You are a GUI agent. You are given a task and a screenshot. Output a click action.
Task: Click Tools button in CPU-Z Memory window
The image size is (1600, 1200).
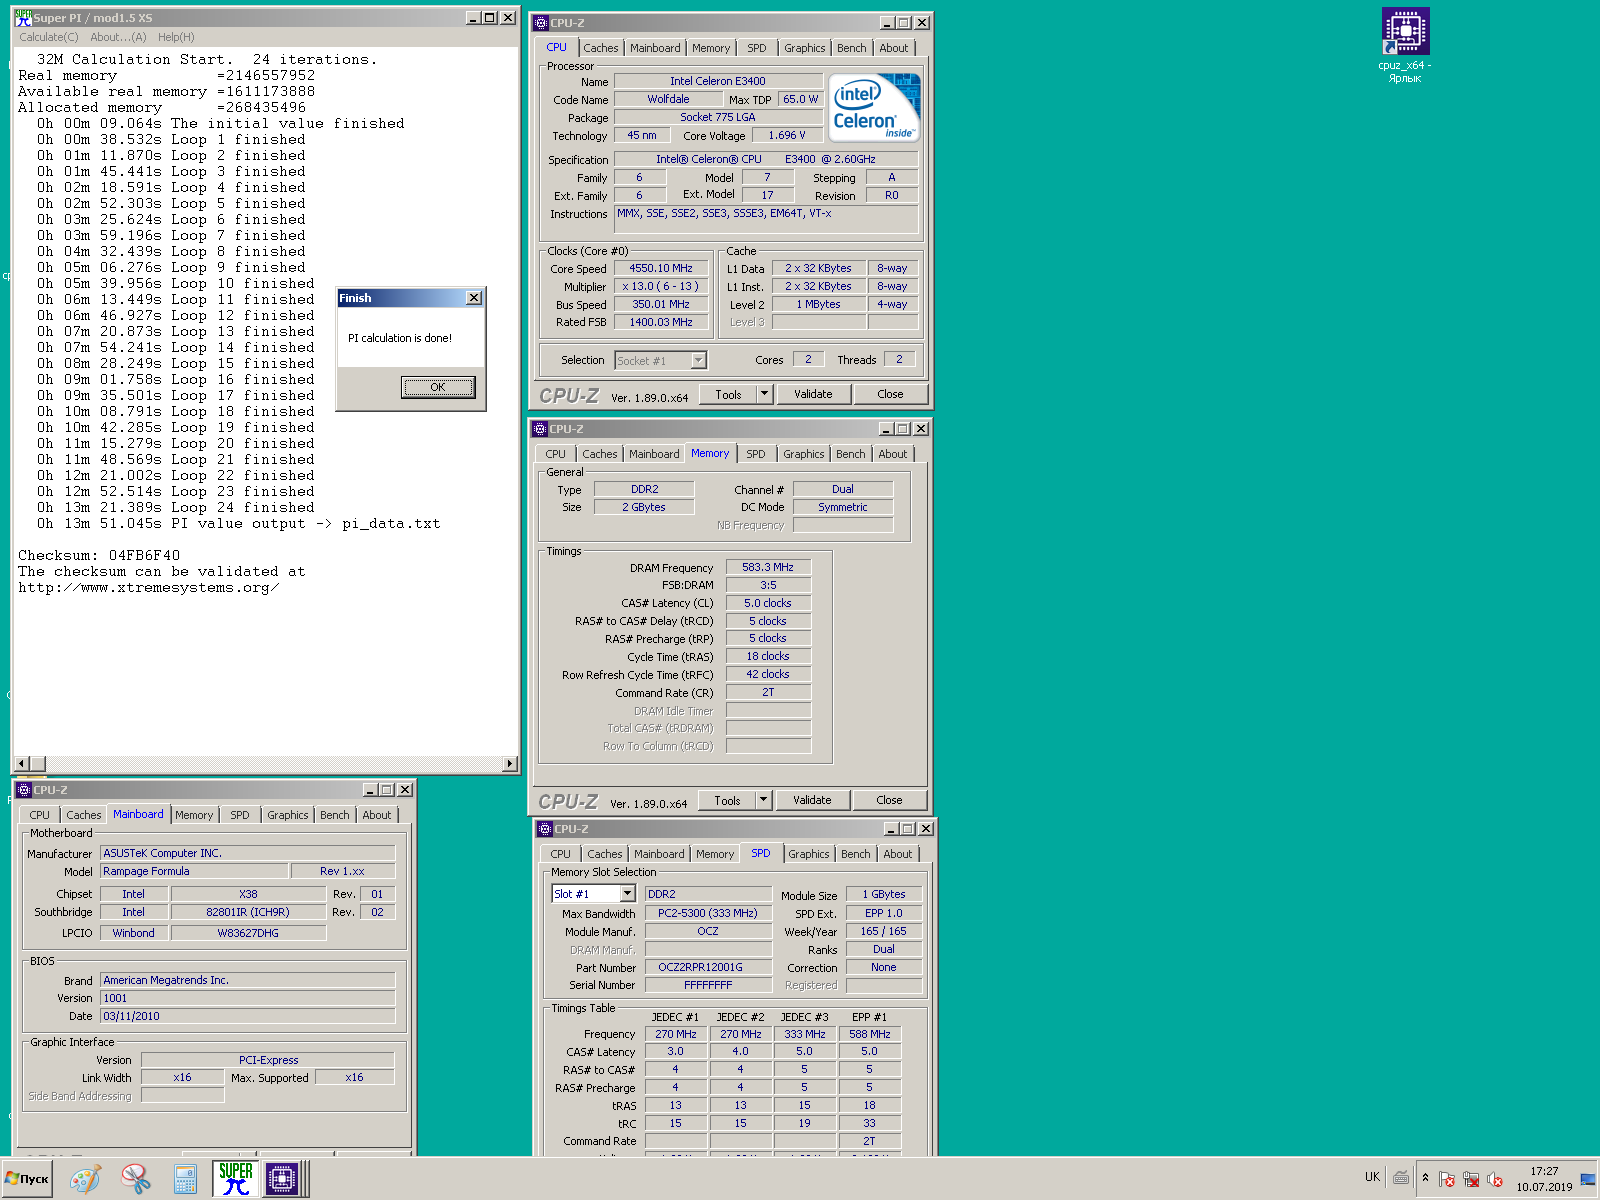(727, 800)
